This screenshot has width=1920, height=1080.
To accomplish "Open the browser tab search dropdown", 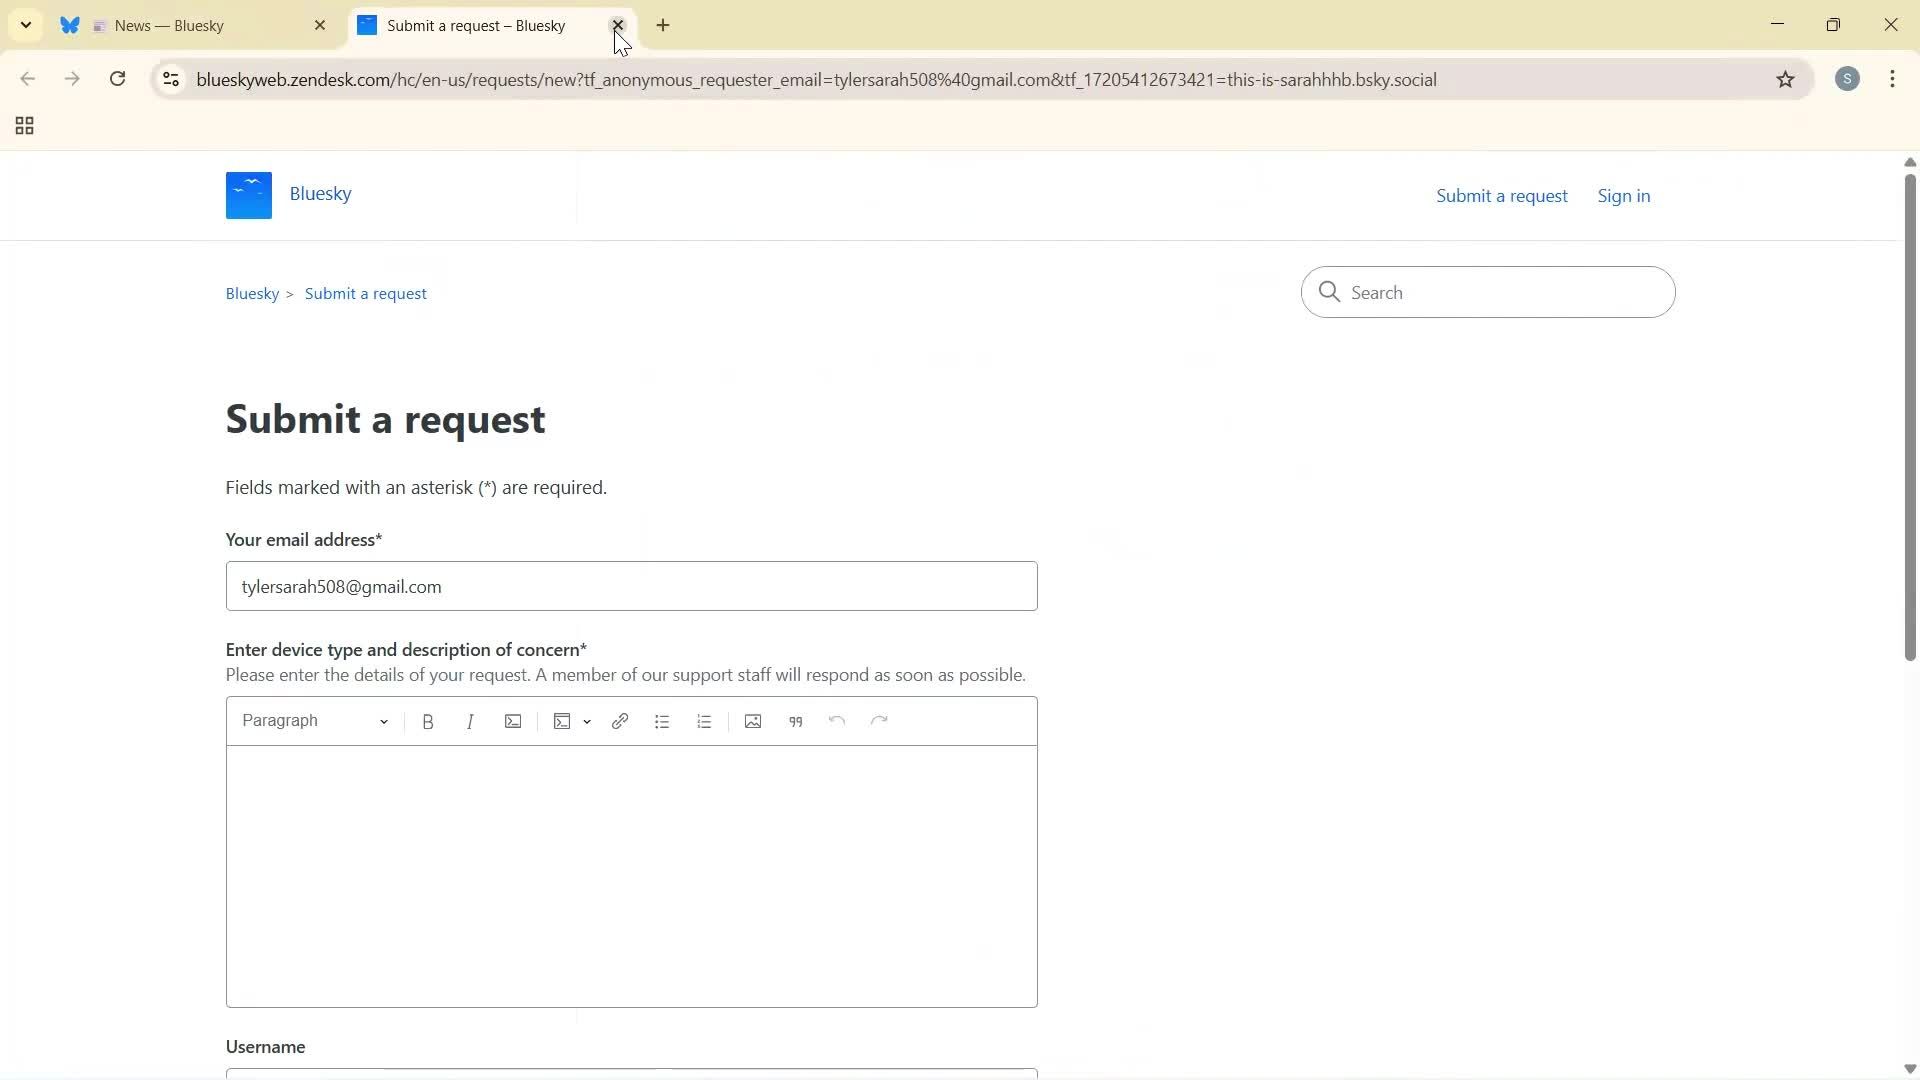I will tap(25, 25).
